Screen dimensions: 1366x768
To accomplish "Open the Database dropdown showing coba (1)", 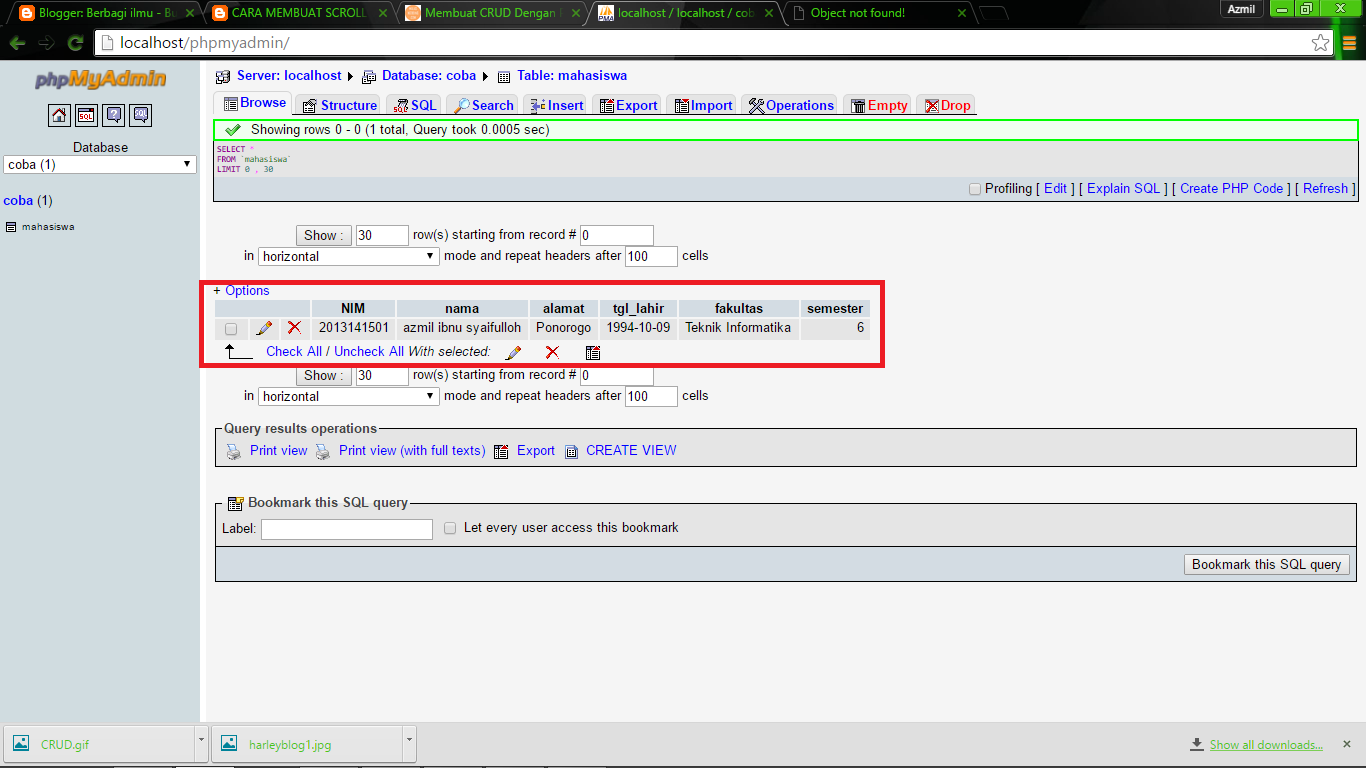I will point(98,164).
